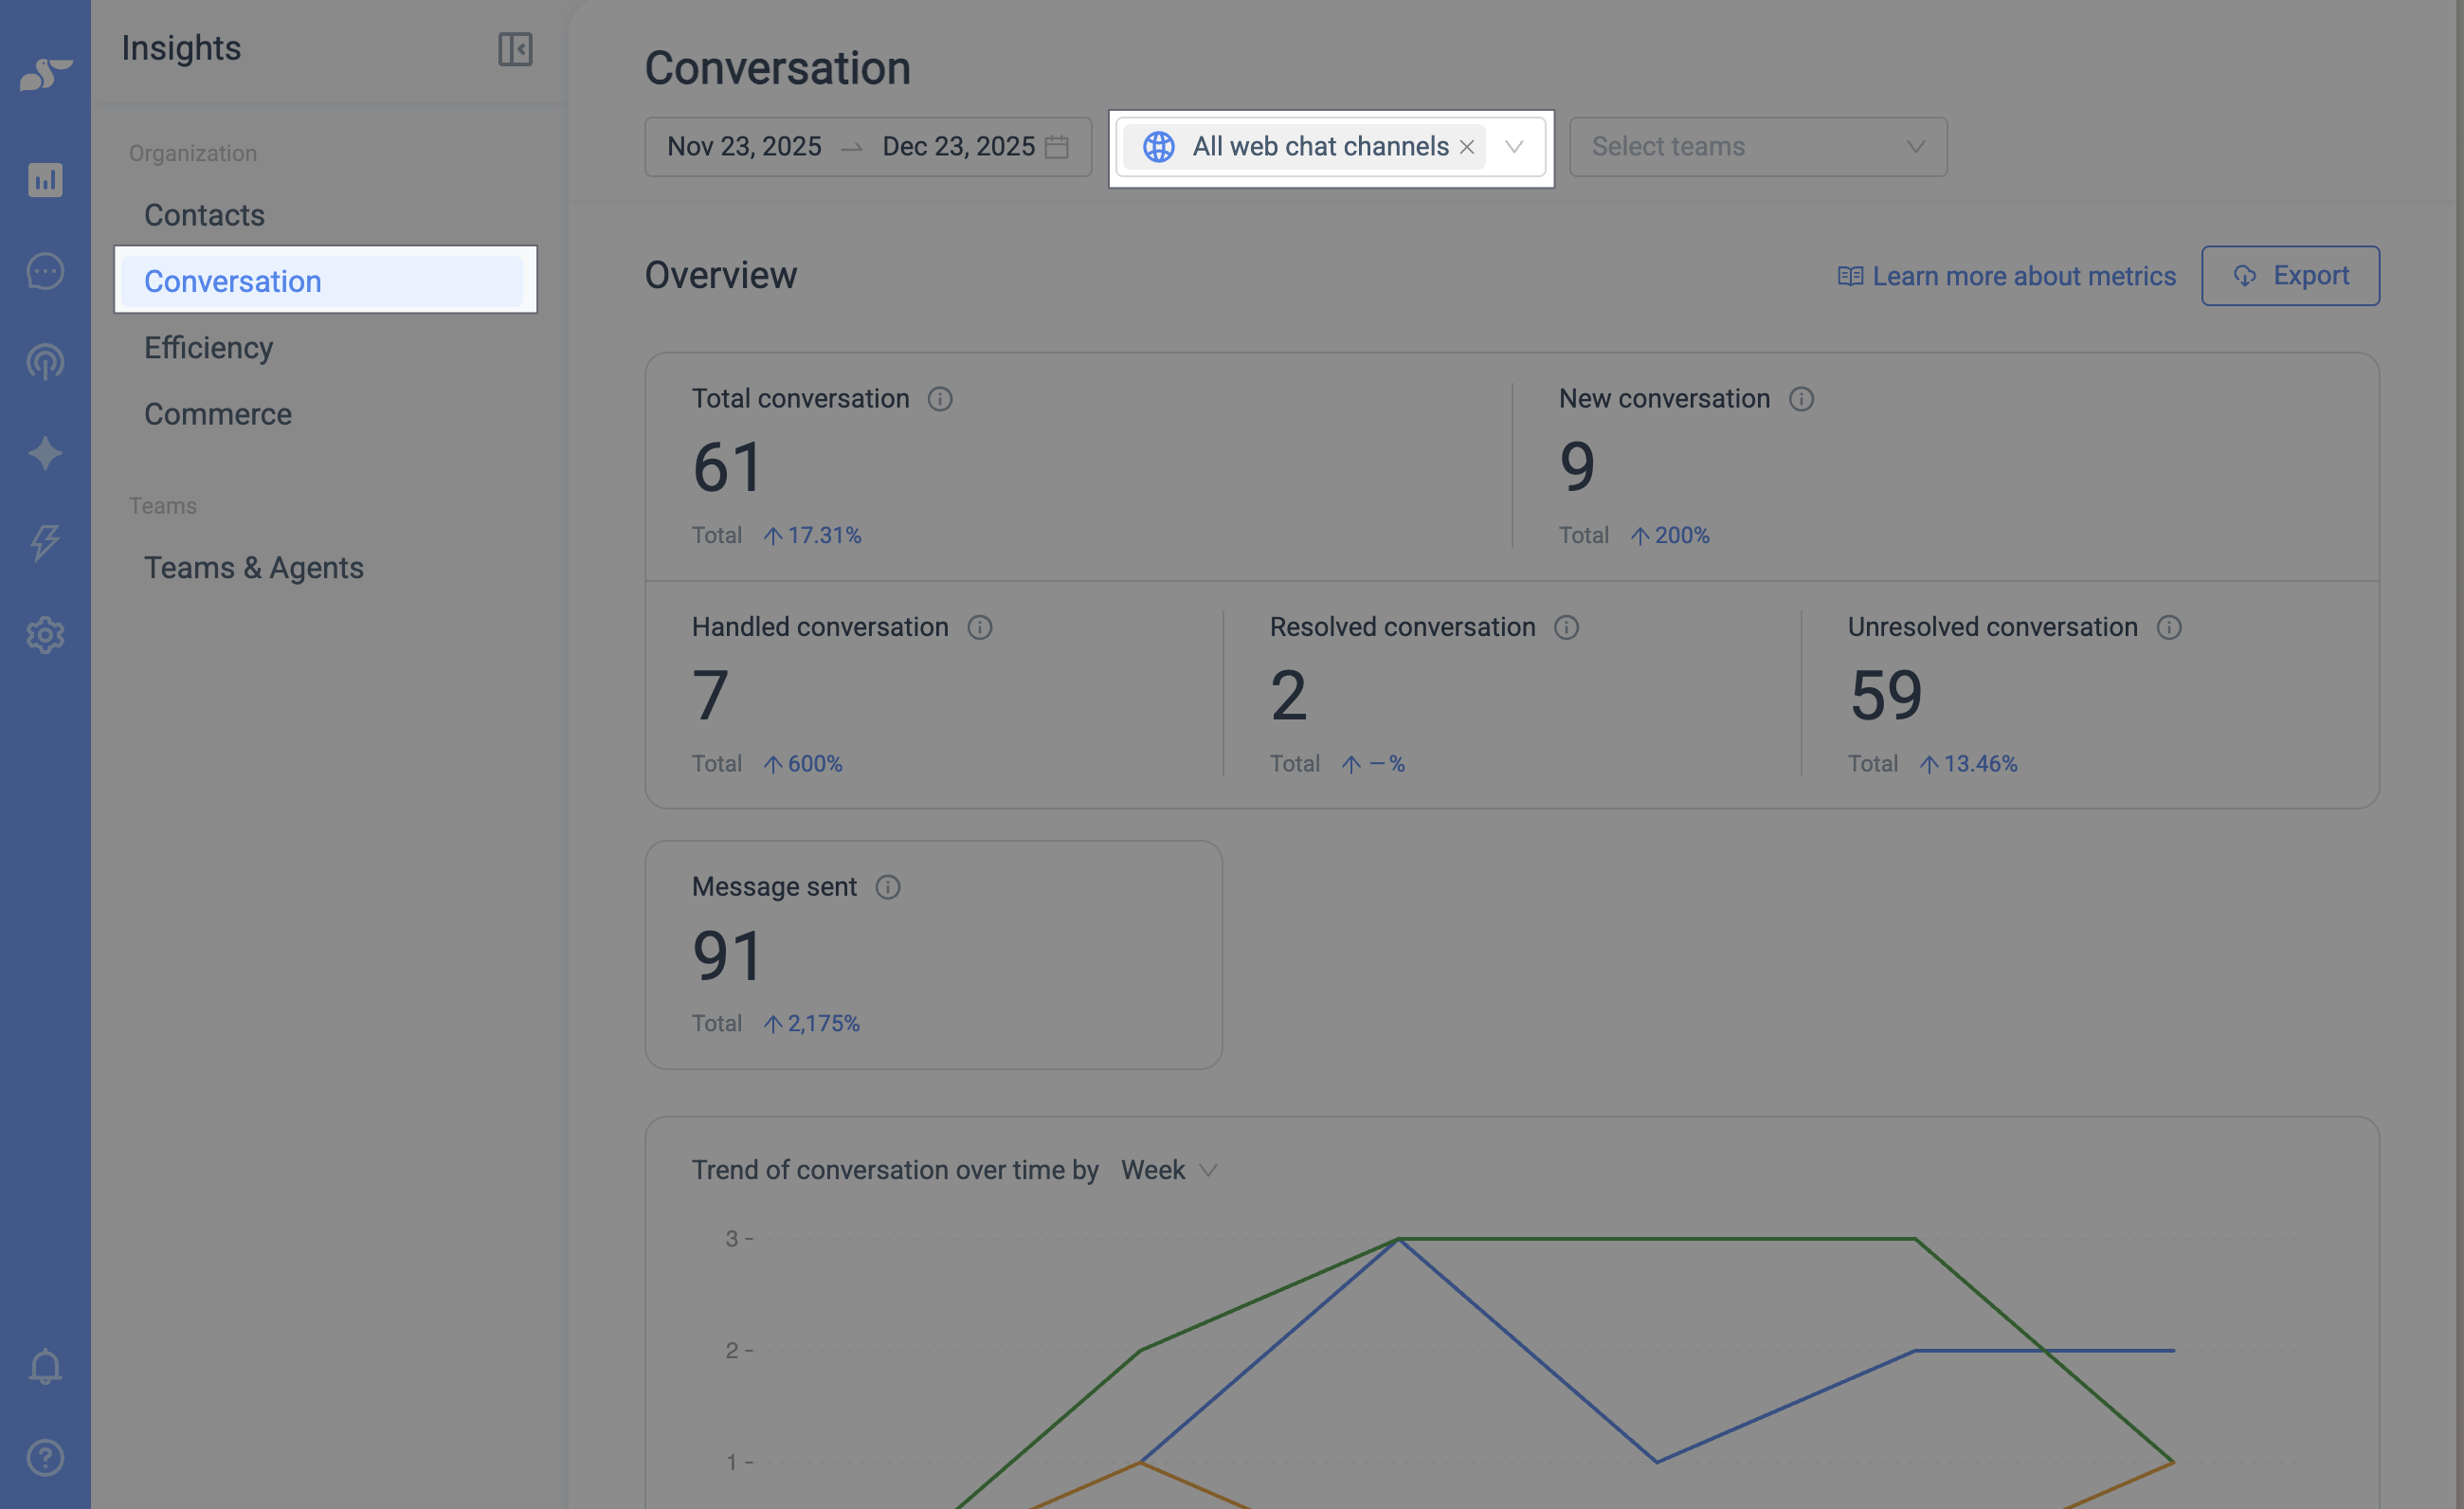Open the settings gear icon
Image resolution: width=2464 pixels, height=1509 pixels.
coord(45,635)
